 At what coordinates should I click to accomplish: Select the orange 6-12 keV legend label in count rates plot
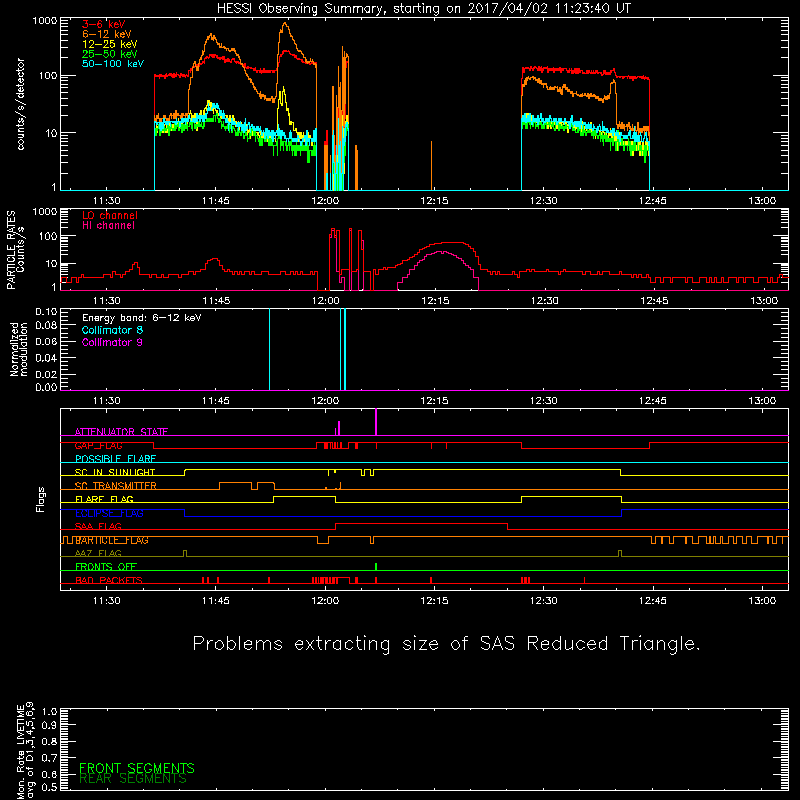(107, 34)
